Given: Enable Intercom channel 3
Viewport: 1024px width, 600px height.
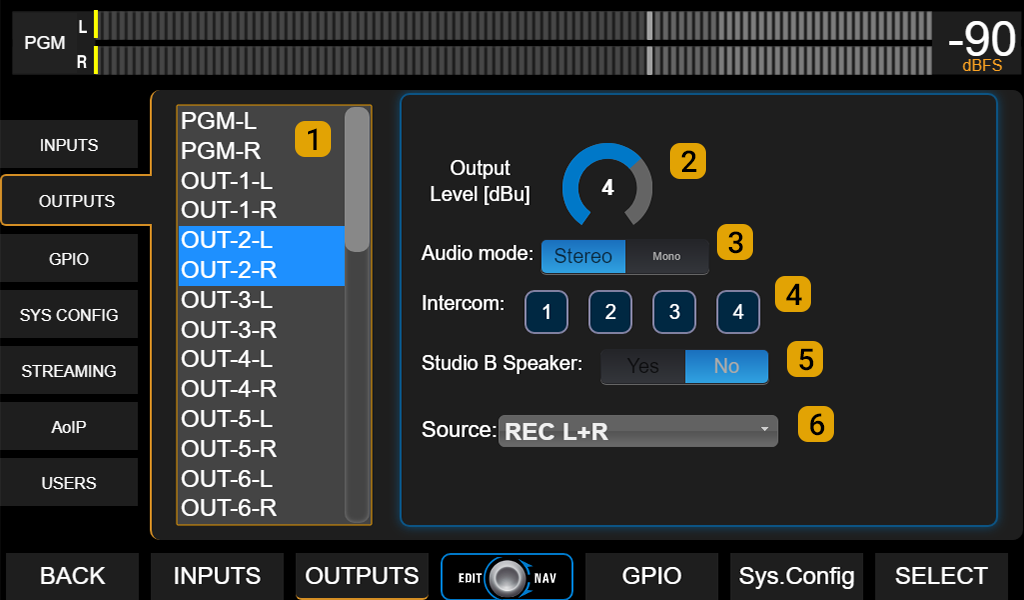Looking at the screenshot, I should coord(674,312).
